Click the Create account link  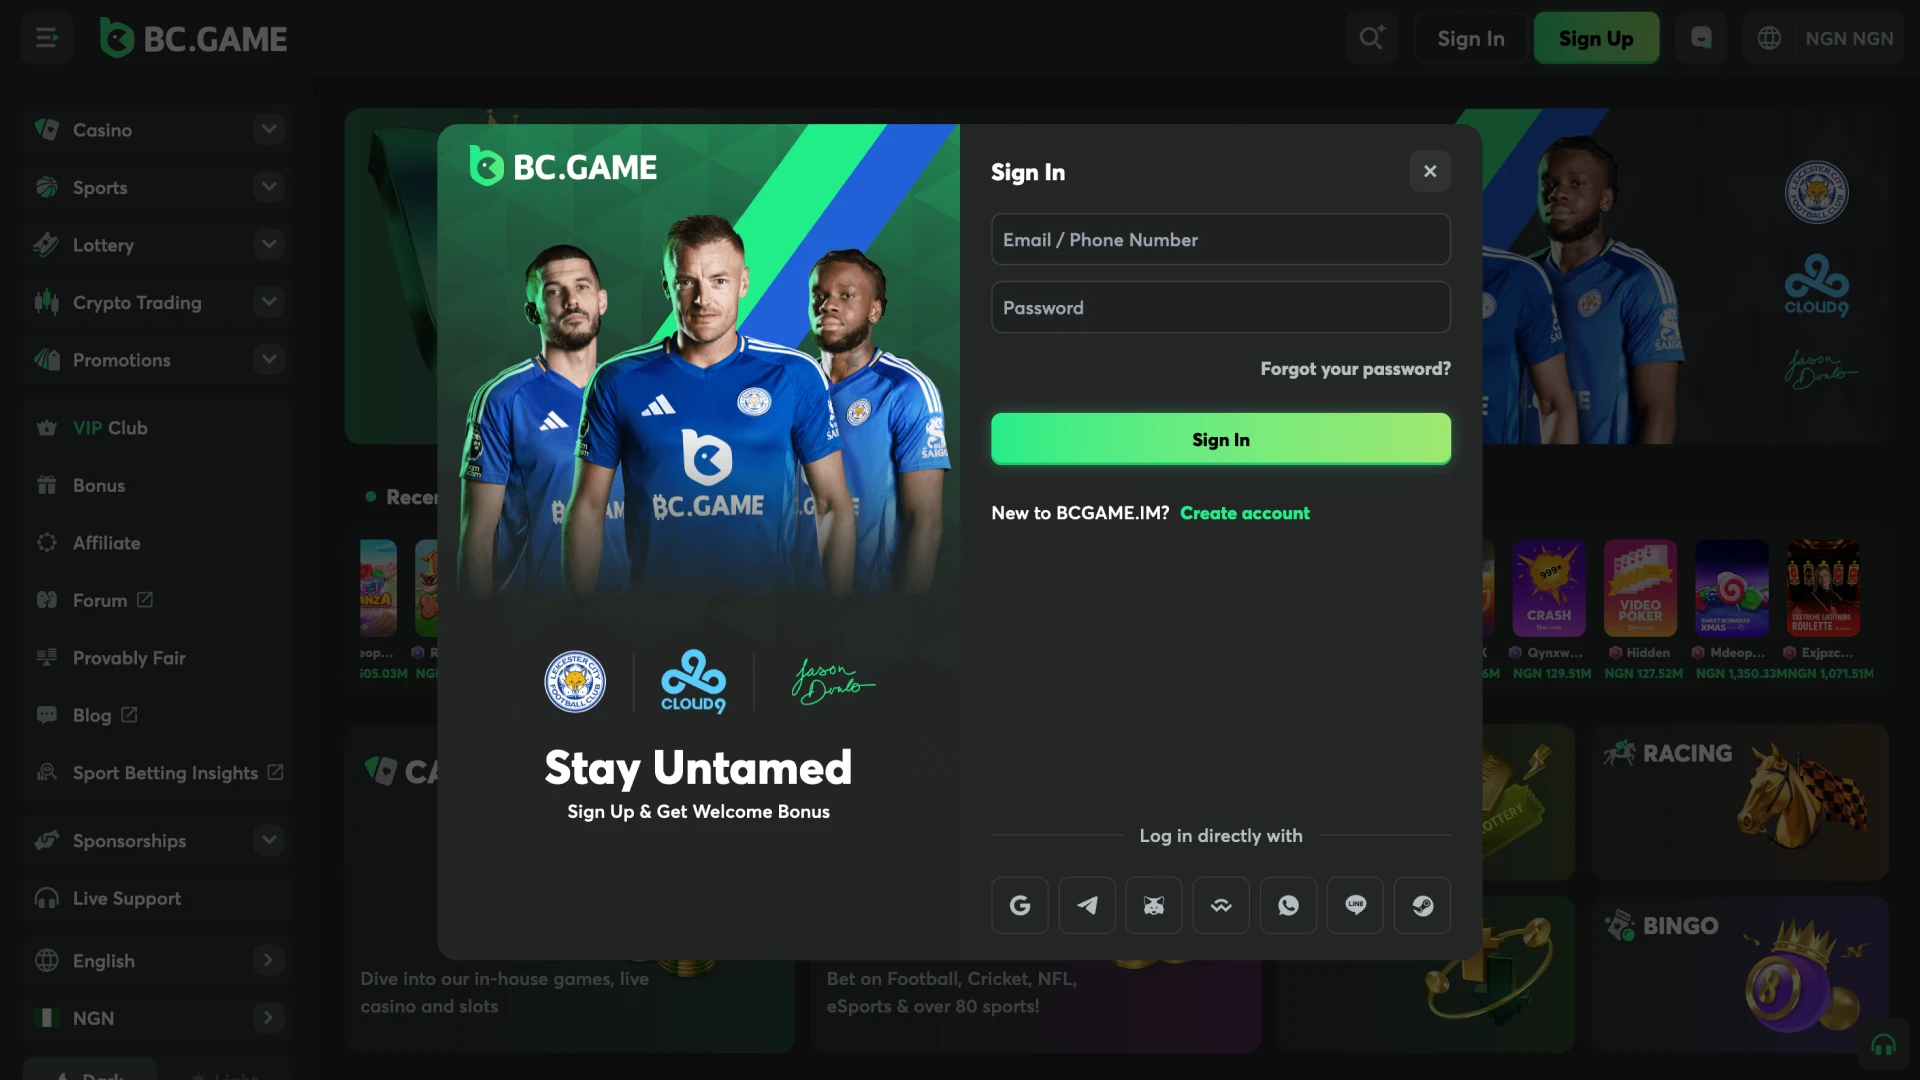point(1245,510)
